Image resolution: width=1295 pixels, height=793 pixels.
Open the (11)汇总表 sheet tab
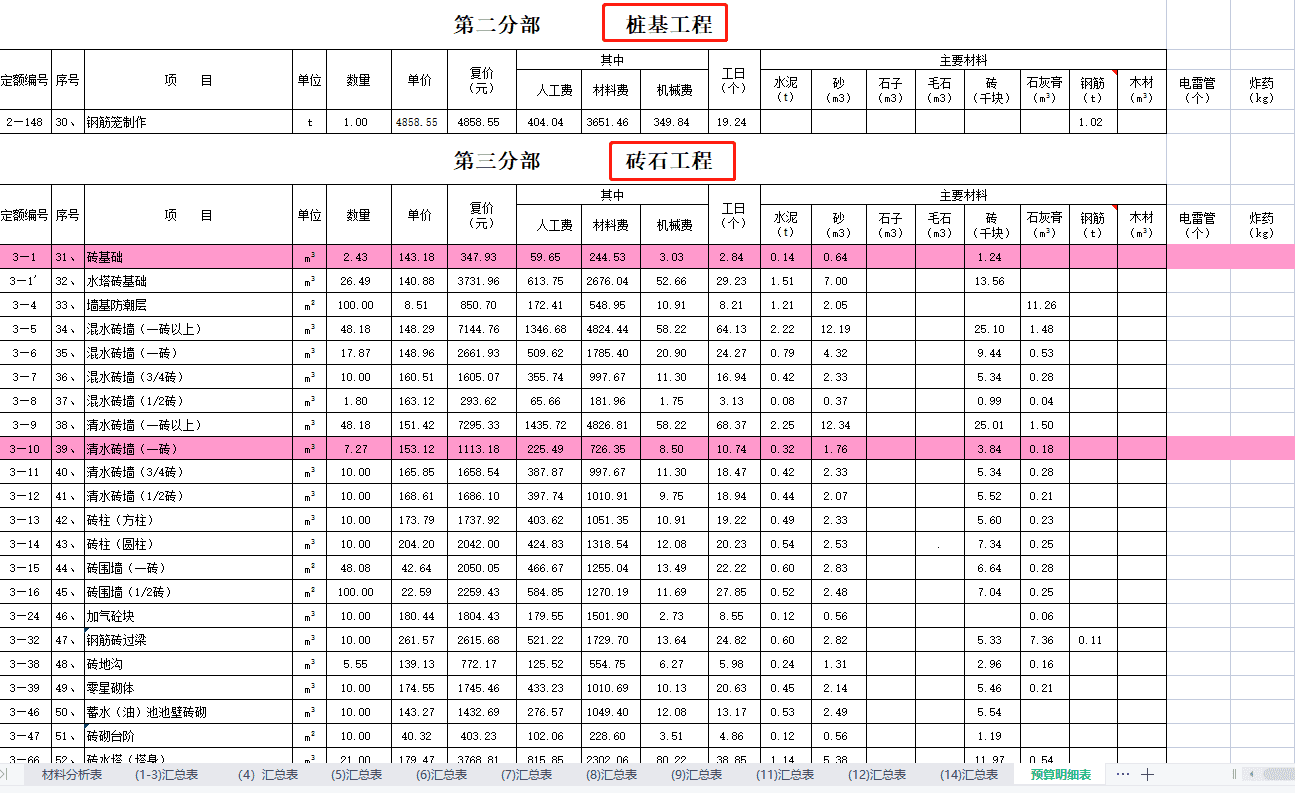tap(785, 775)
